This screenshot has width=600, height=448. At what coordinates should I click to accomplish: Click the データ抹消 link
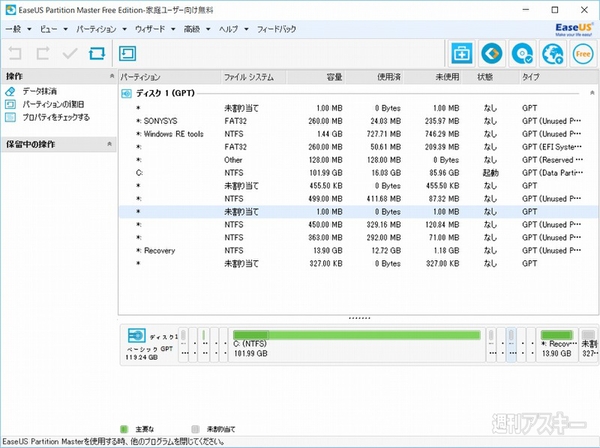(x=39, y=91)
